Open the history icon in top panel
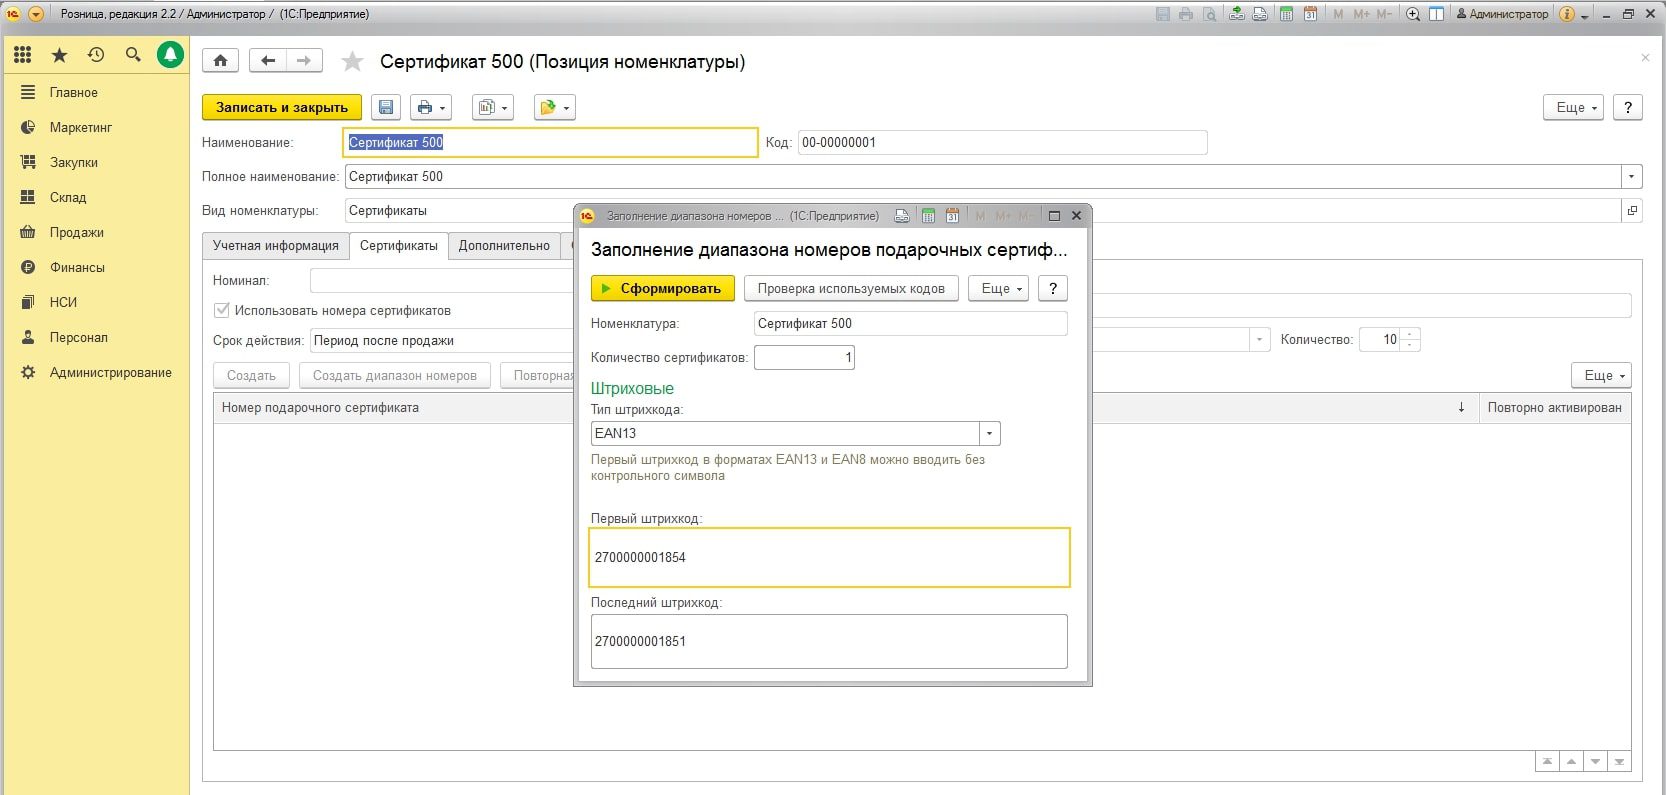 (96, 55)
